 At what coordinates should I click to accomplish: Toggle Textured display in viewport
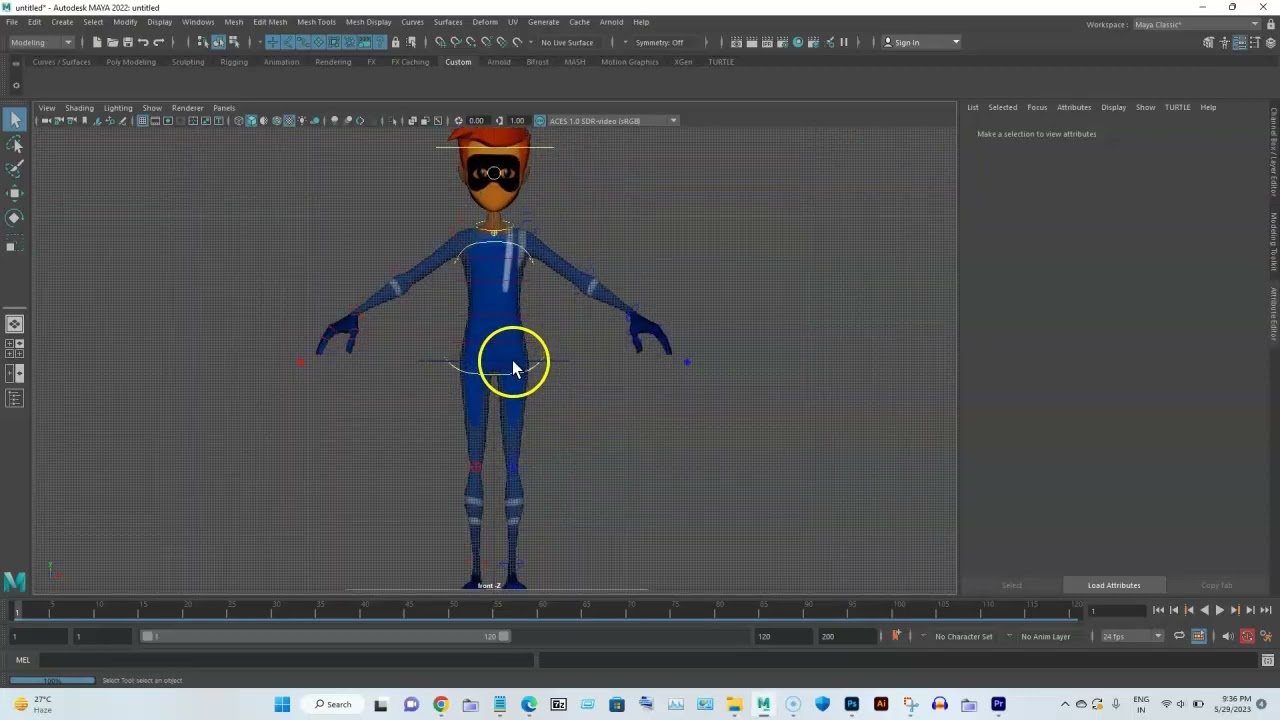[289, 121]
